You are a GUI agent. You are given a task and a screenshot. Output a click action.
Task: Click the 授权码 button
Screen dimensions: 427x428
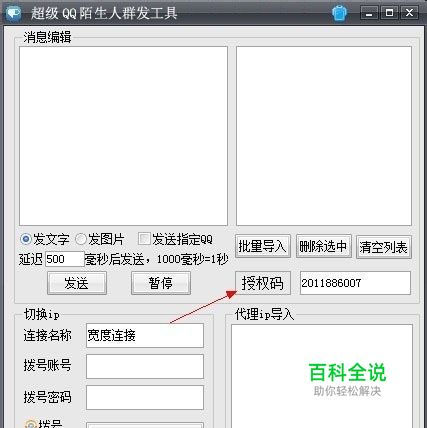tap(263, 283)
